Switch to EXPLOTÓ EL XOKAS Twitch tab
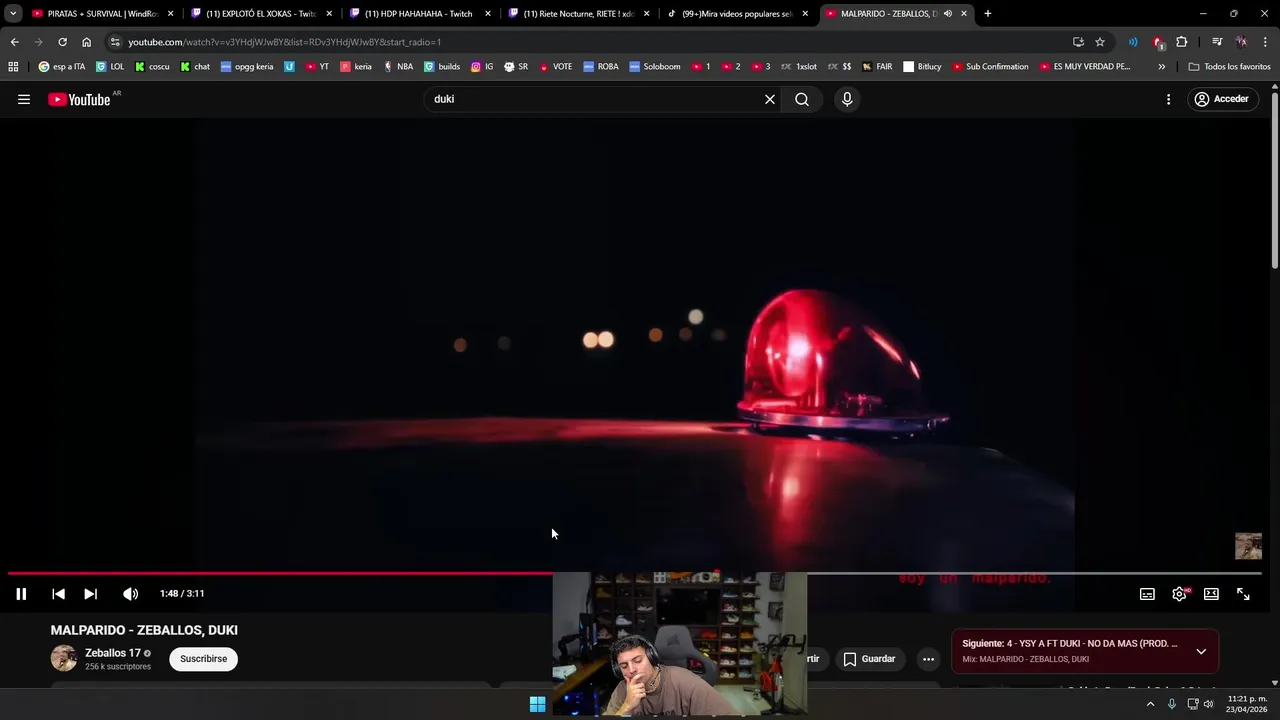 262,14
